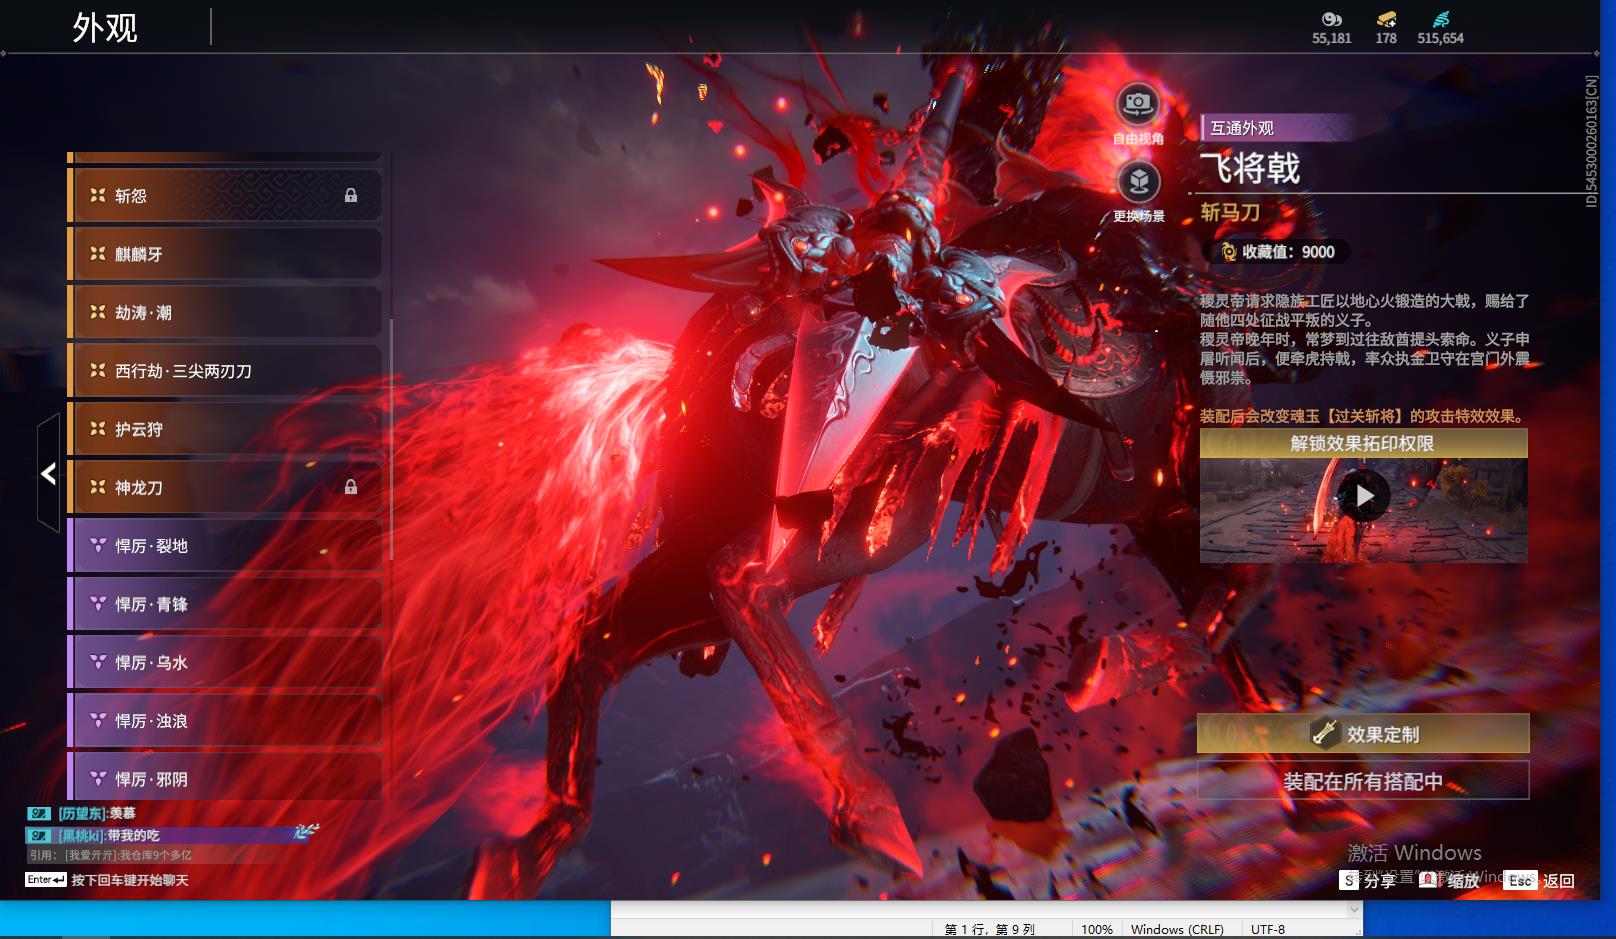Open chat message from 黑桃ki
This screenshot has height=939, width=1616.
pyautogui.click(x=109, y=835)
